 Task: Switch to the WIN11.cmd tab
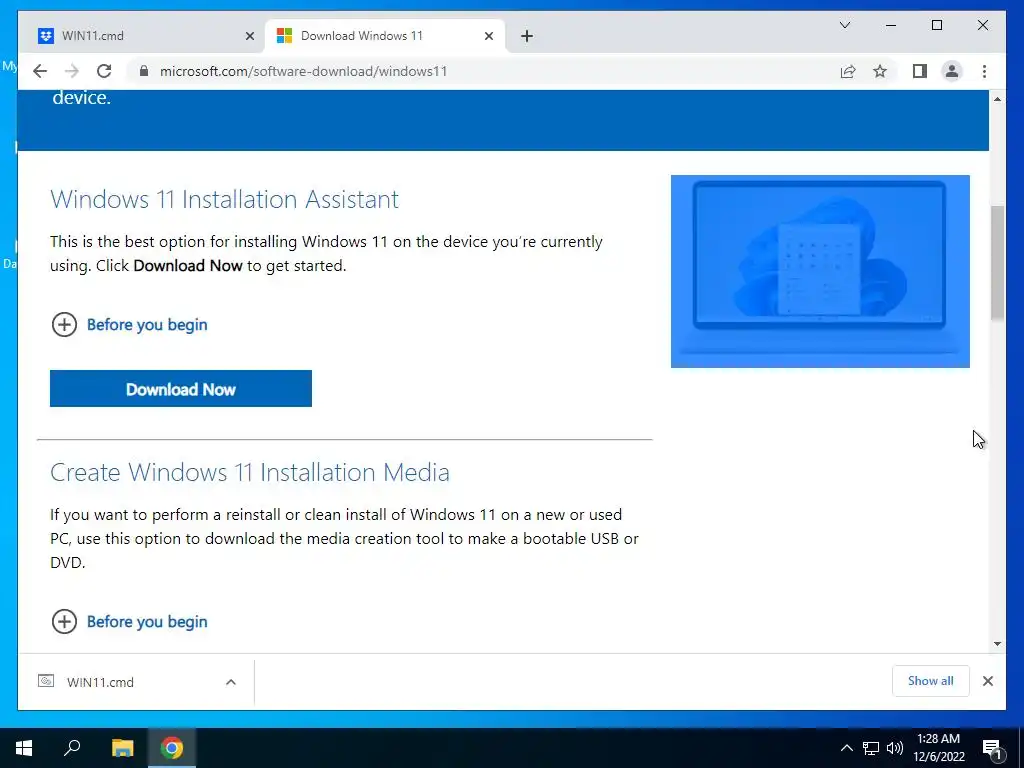pos(138,36)
